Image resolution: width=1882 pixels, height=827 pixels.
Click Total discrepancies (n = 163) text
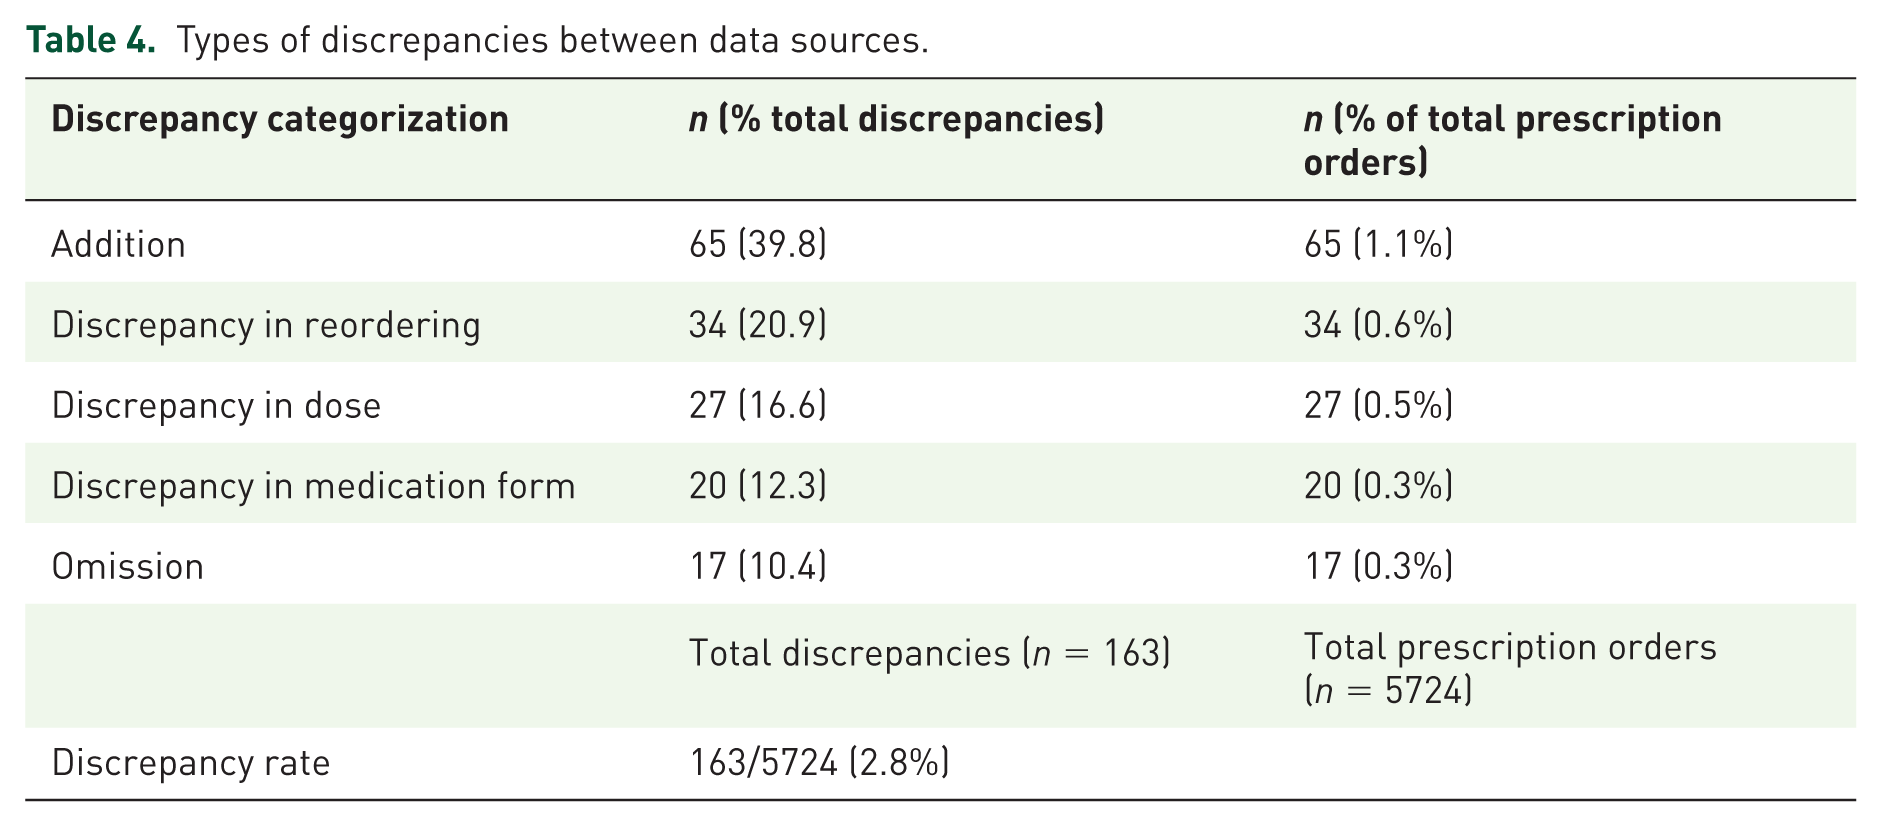(x=930, y=653)
